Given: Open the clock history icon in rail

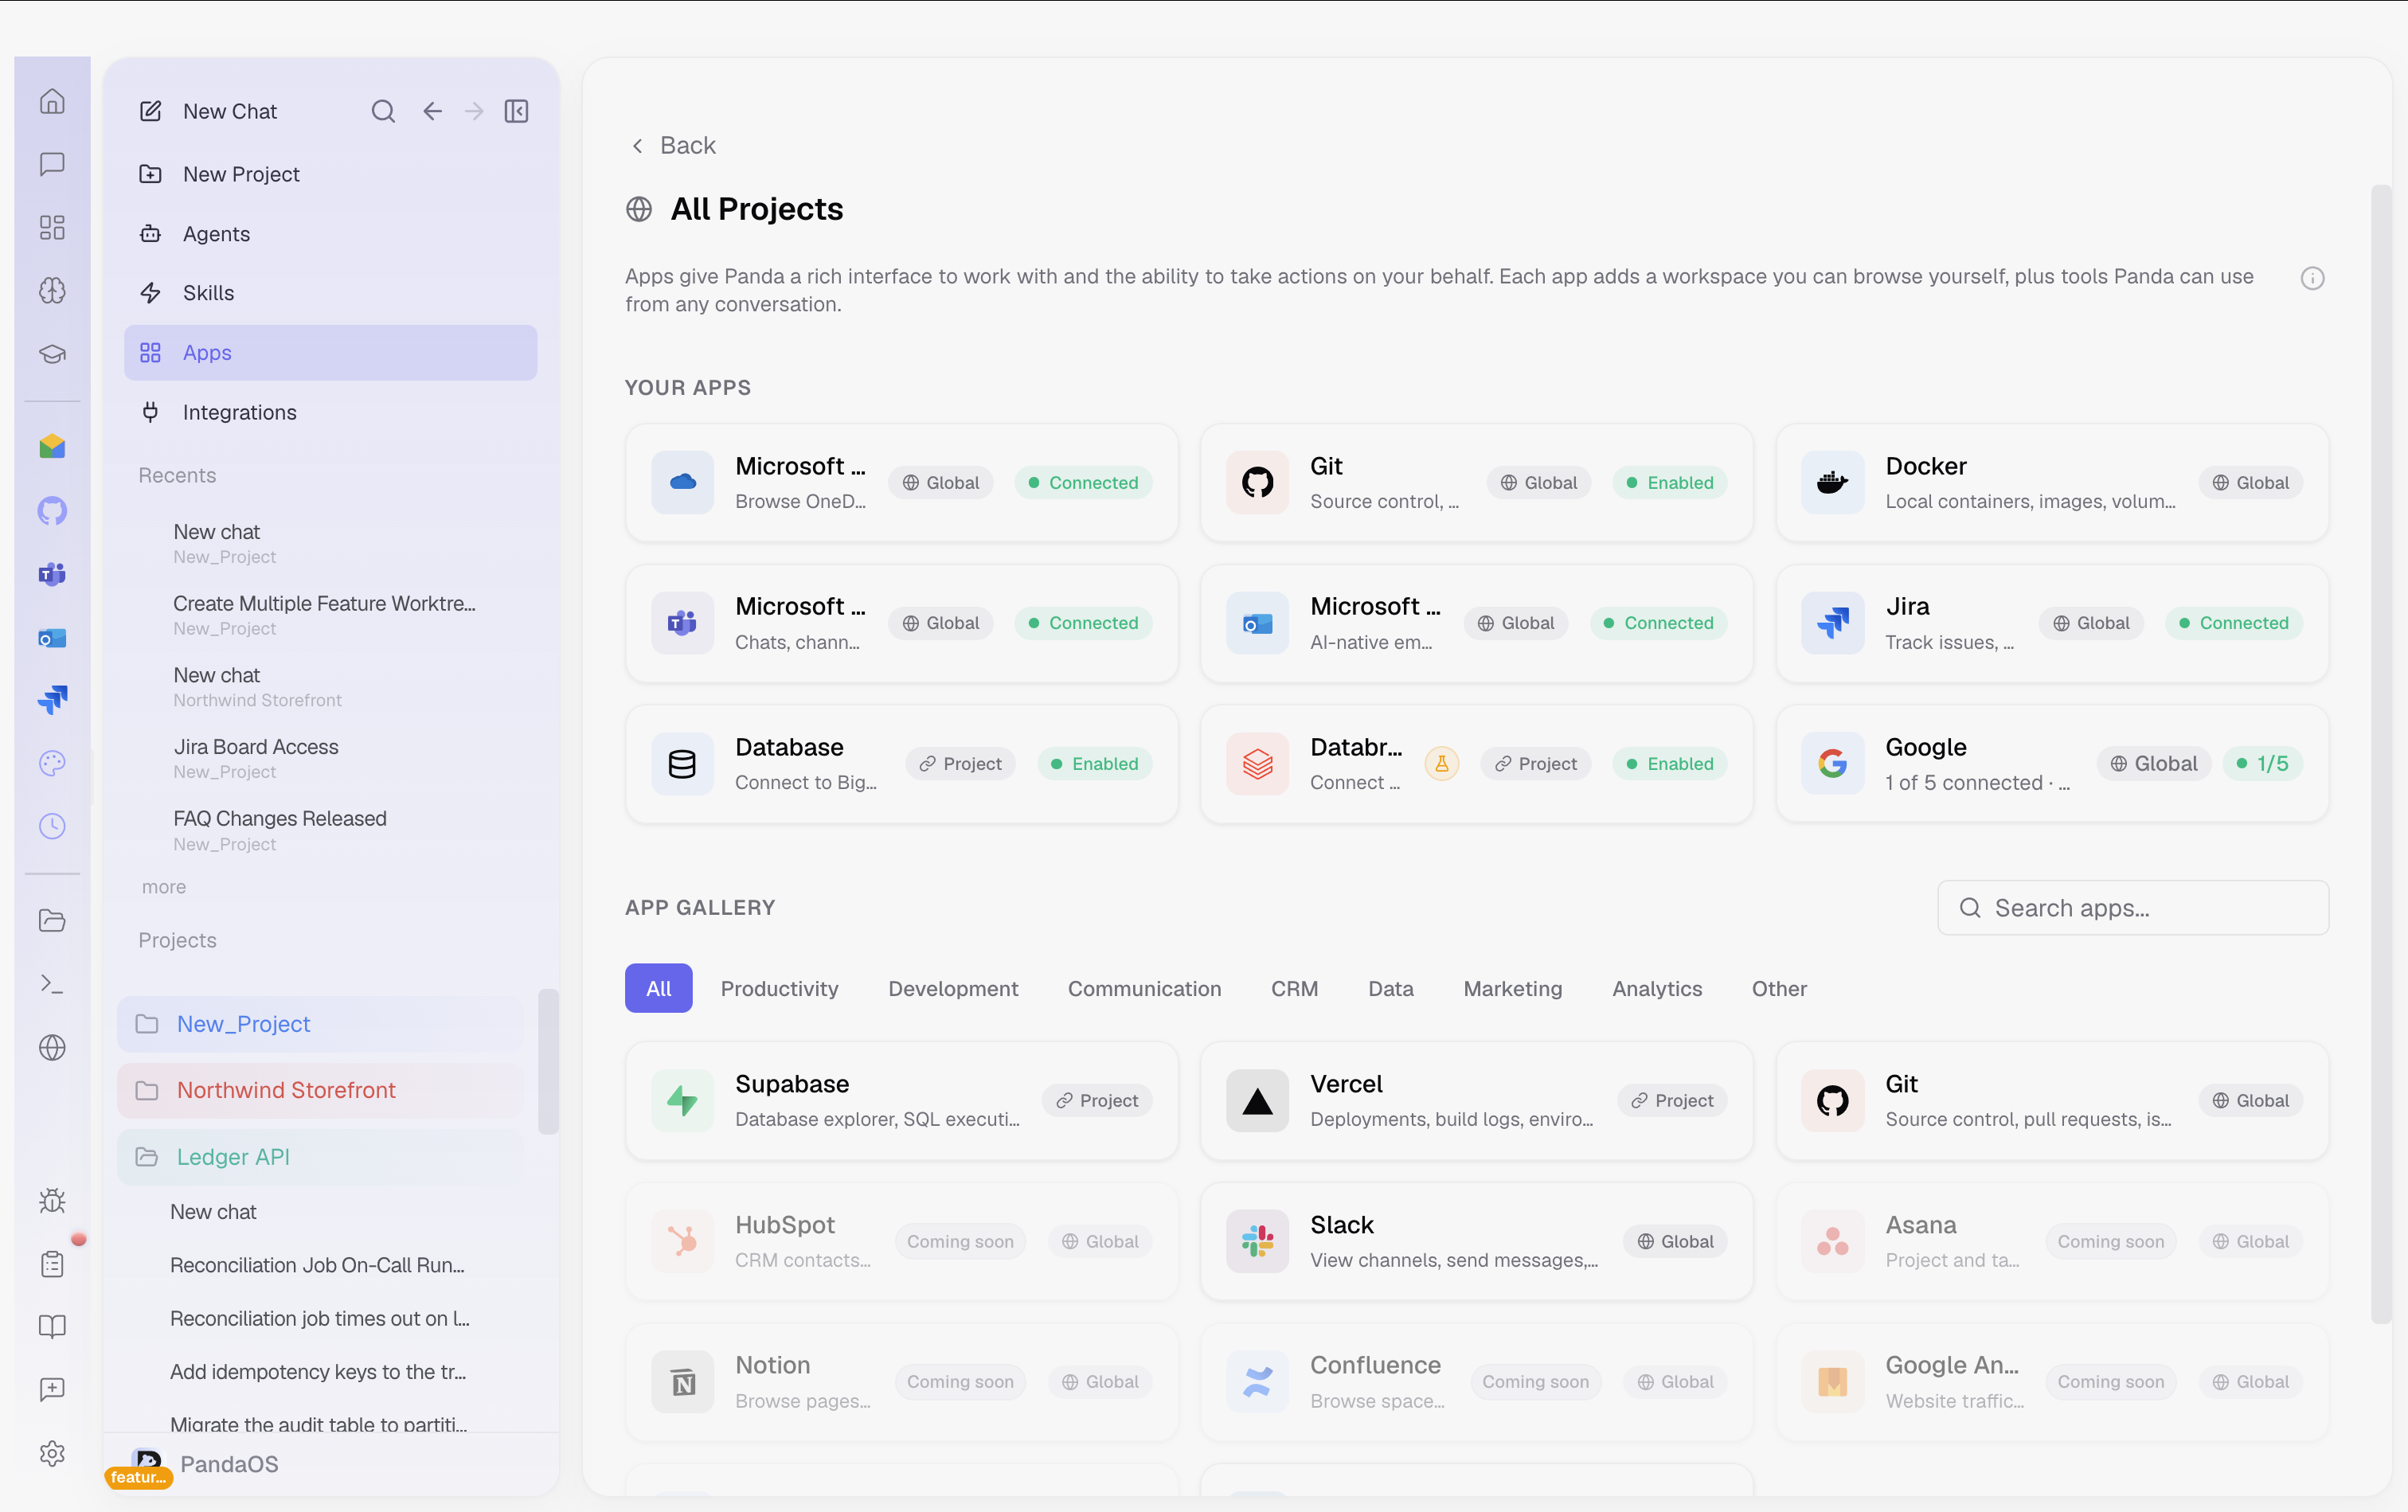Looking at the screenshot, I should click(52, 826).
